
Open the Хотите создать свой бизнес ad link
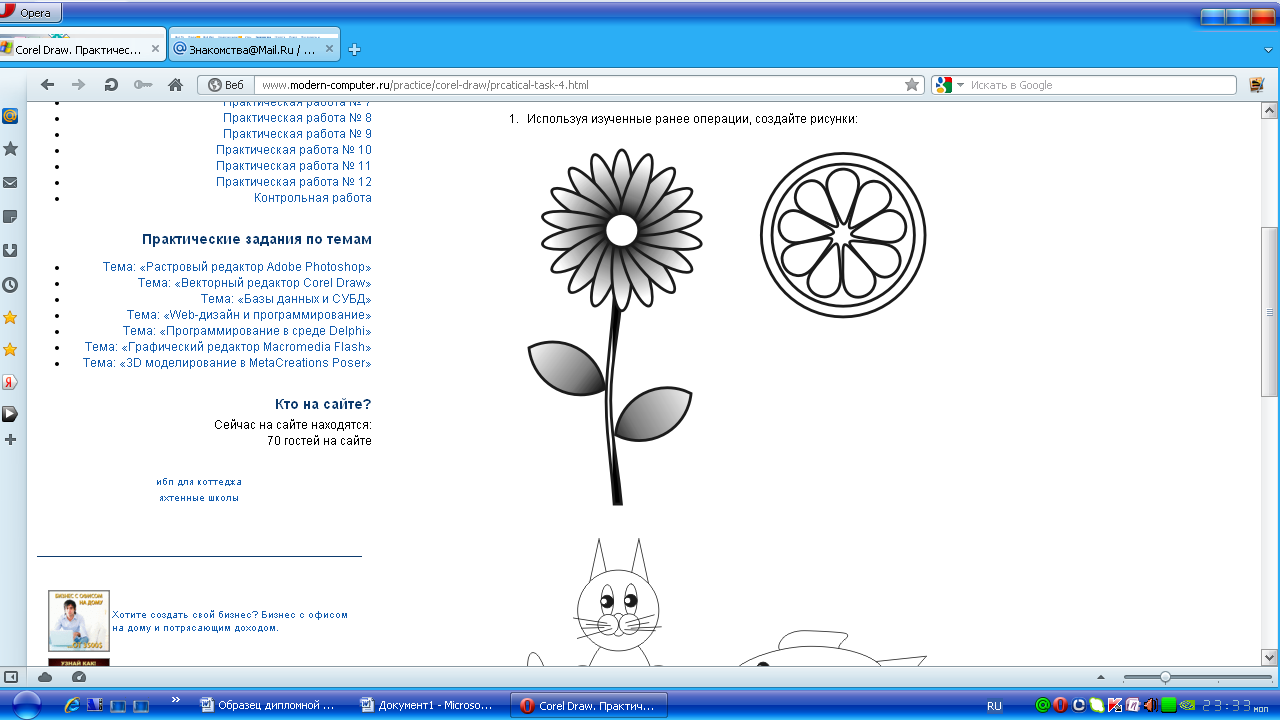pos(230,621)
